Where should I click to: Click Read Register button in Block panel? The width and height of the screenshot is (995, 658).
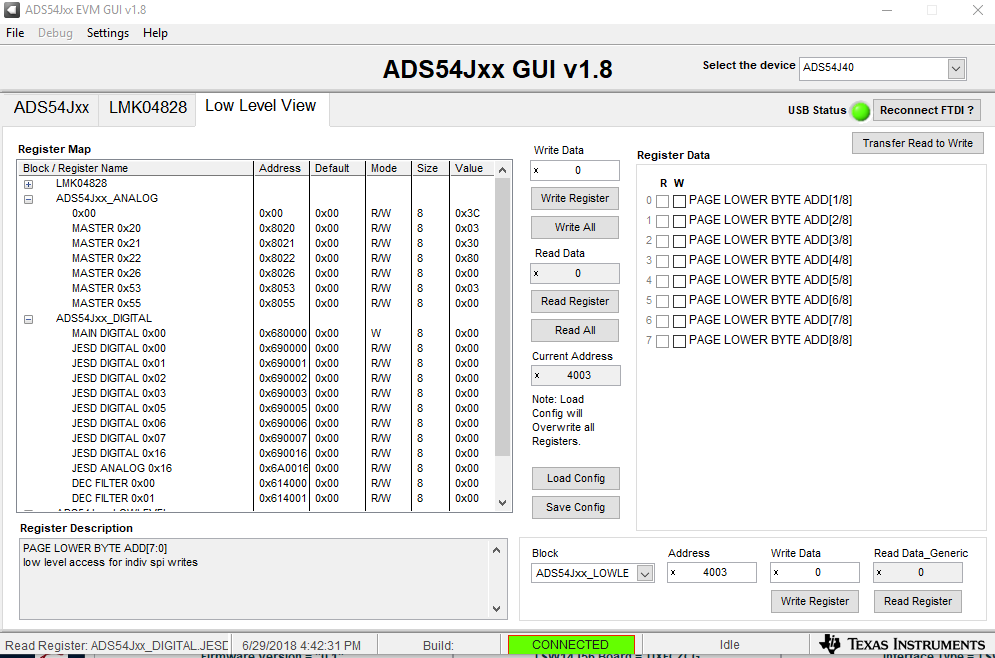918,602
